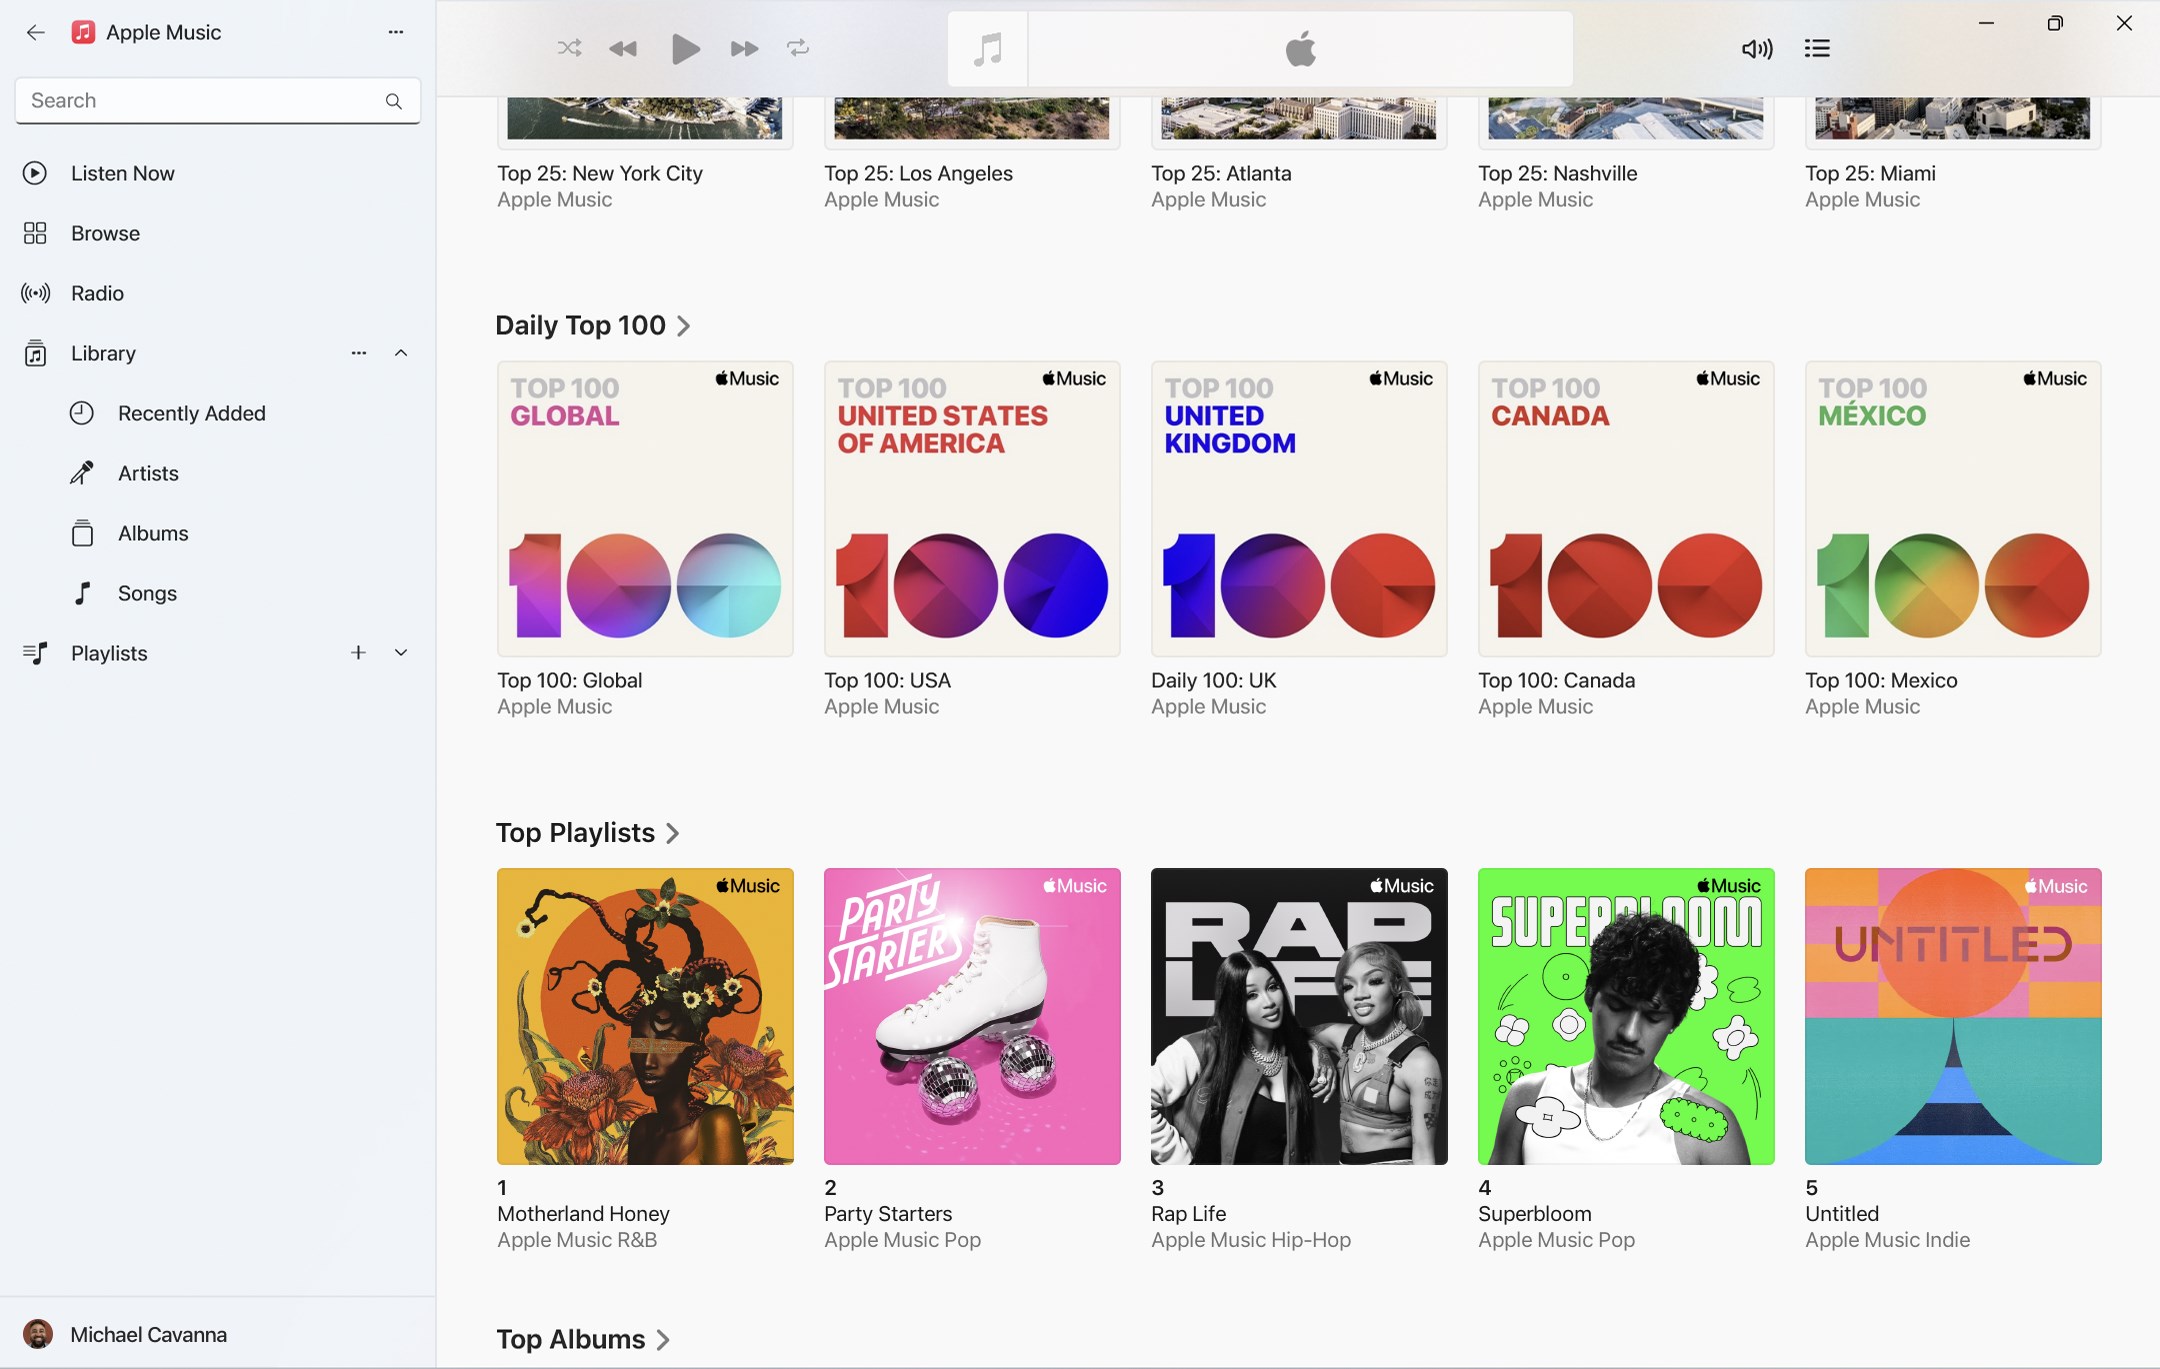Screen dimensions: 2160x1369
Task: Enable repeat playback mode
Action: 797,48
